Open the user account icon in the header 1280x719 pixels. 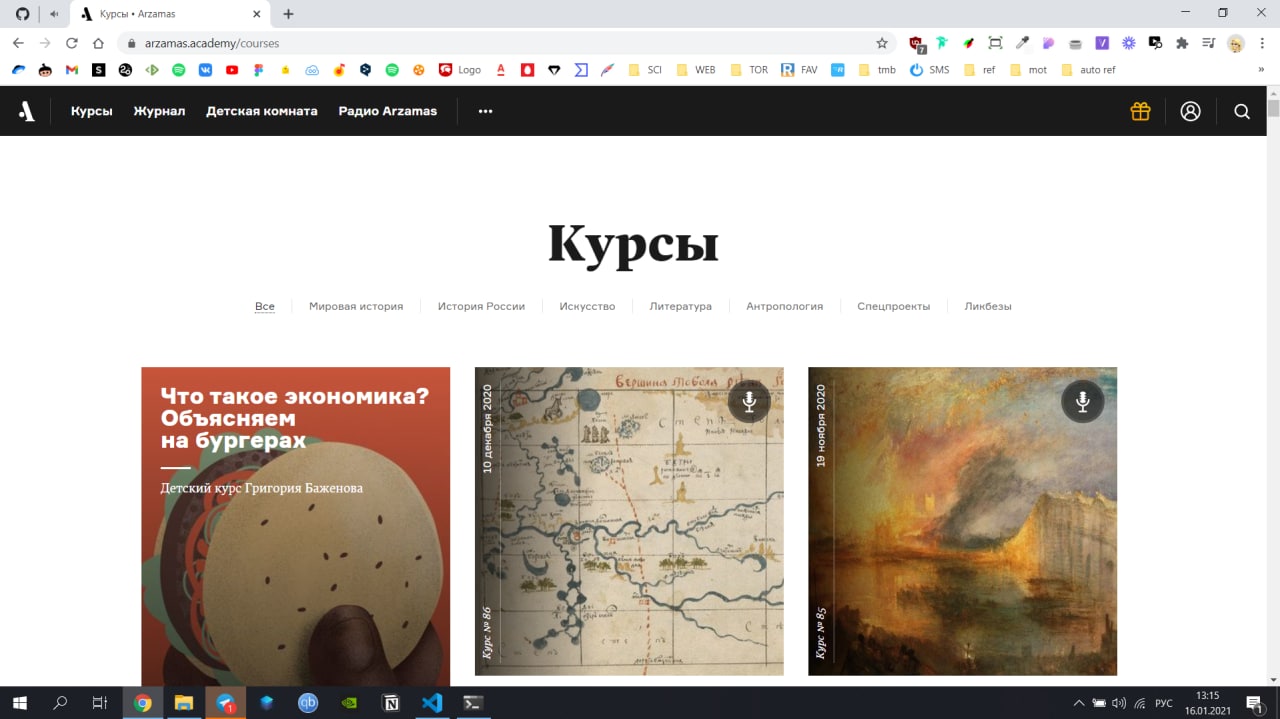[1190, 112]
